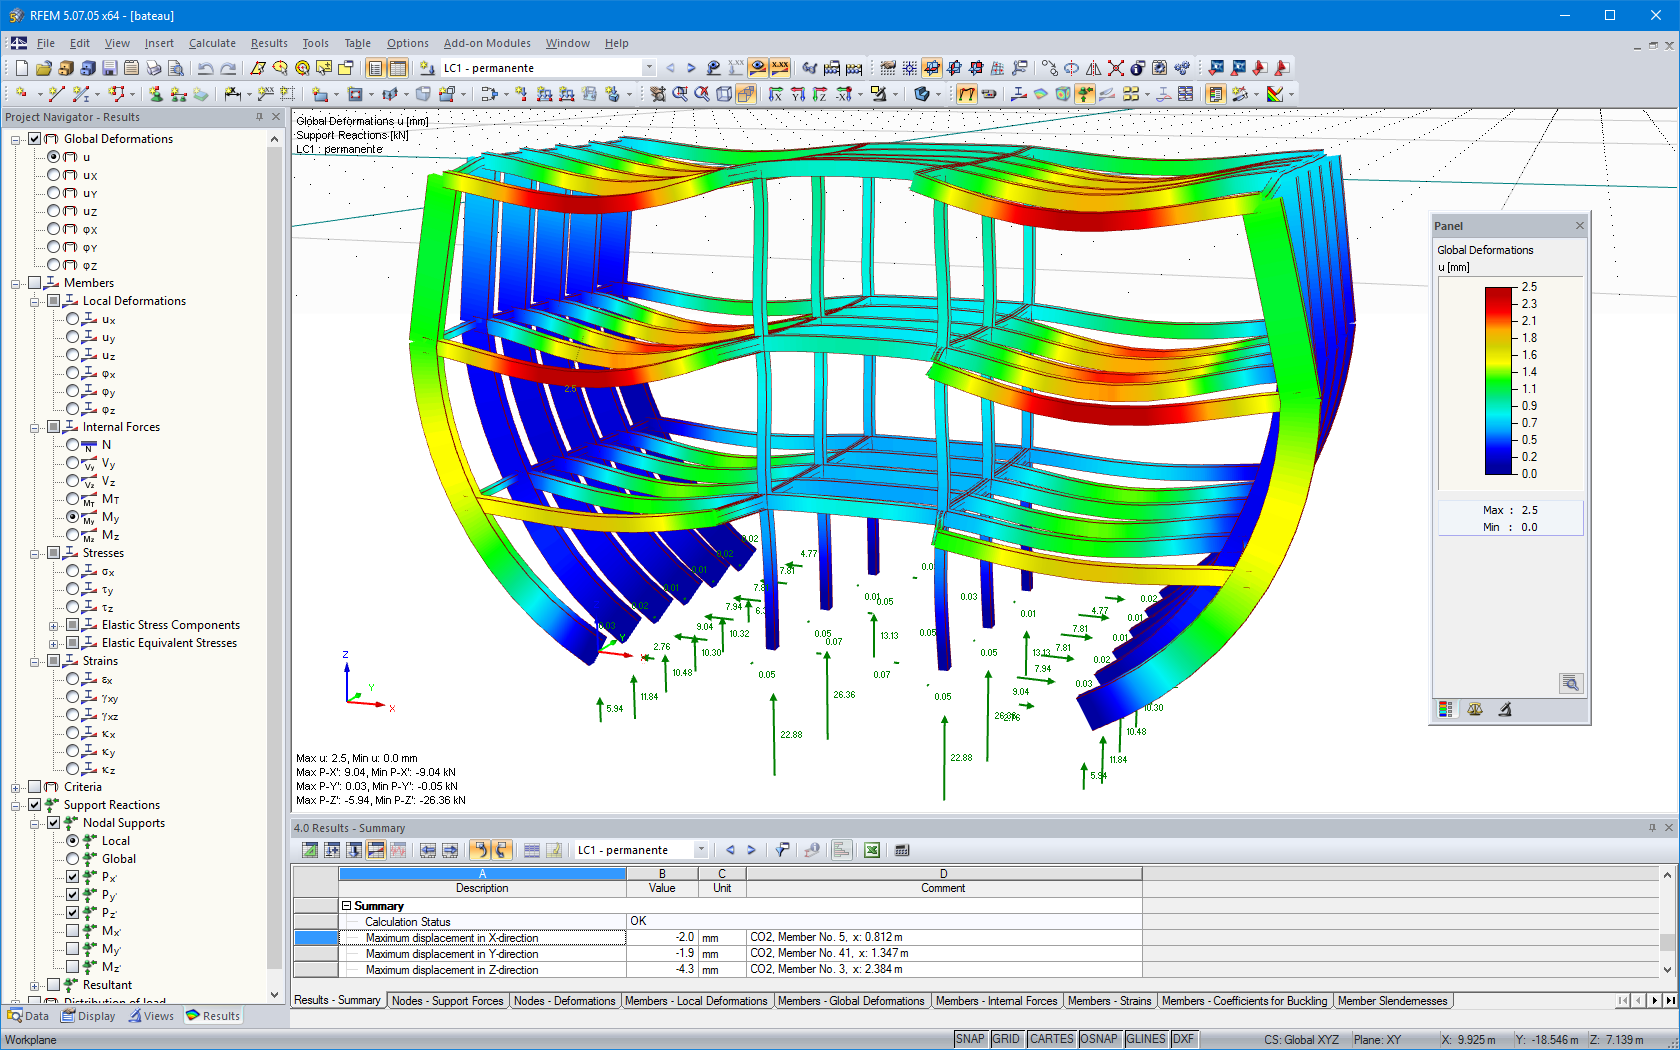This screenshot has width=1680, height=1050.
Task: Switch navigator to the Display tab
Action: tap(88, 1016)
